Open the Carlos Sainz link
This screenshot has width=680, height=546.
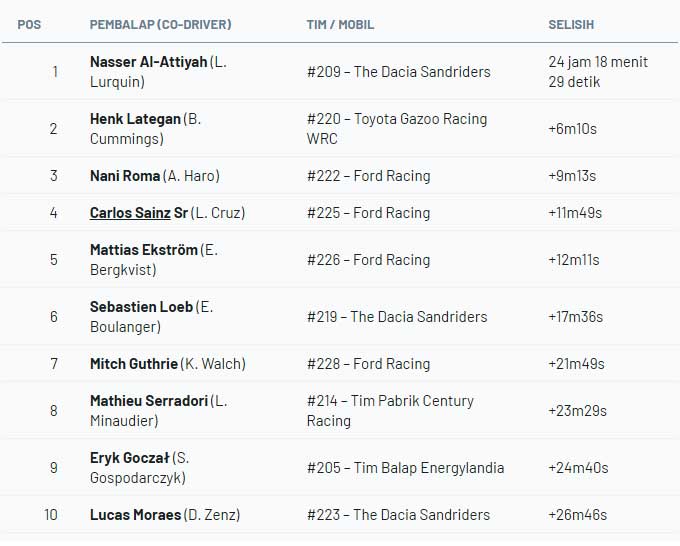pyautogui.click(x=130, y=213)
